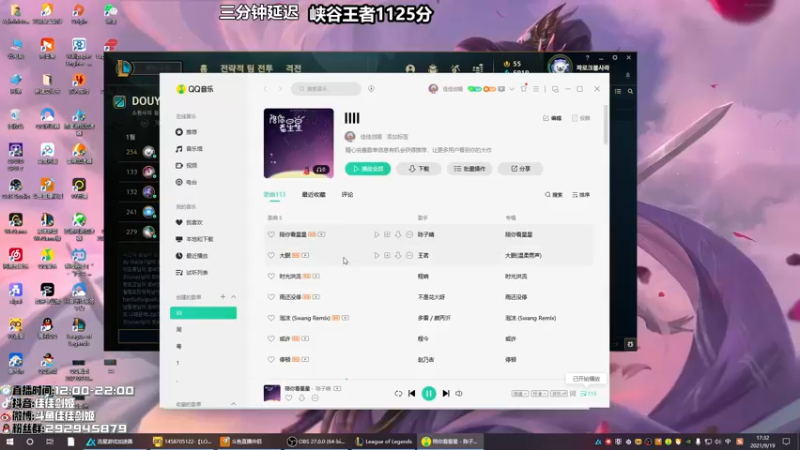The height and width of the screenshot is (450, 800).
Task: Open 视频 (Video) section in sidebar
Action: (186, 166)
